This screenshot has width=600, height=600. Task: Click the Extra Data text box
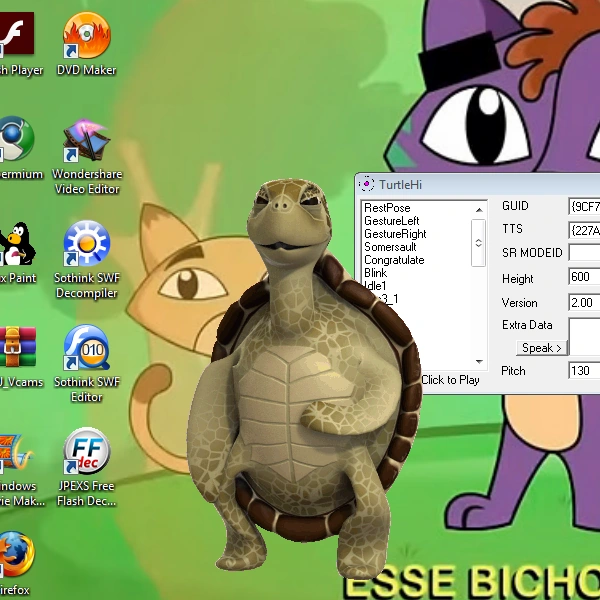coord(584,337)
